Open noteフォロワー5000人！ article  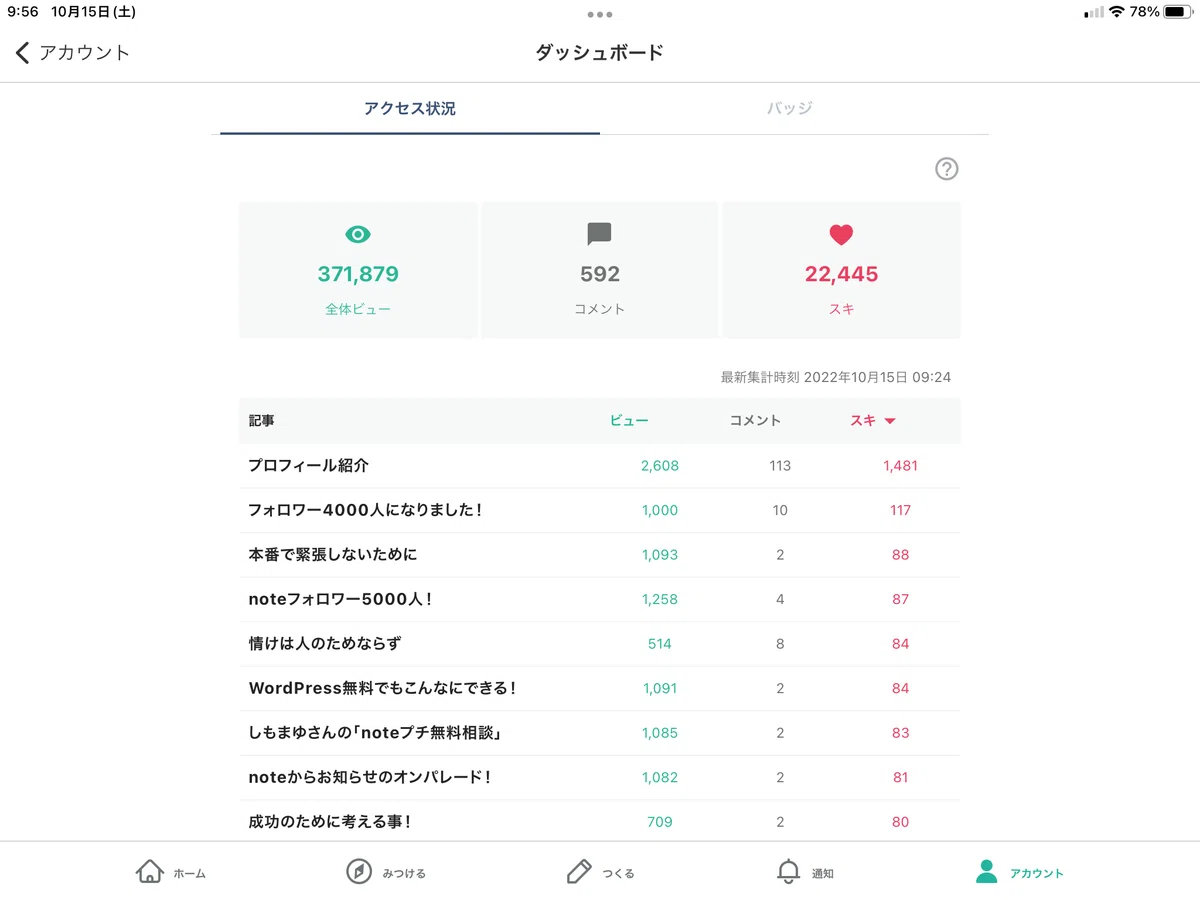click(340, 599)
